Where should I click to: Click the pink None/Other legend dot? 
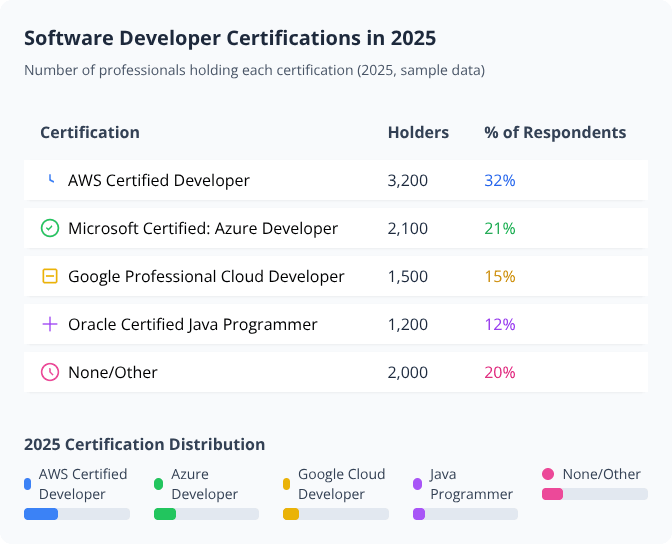[x=548, y=474]
